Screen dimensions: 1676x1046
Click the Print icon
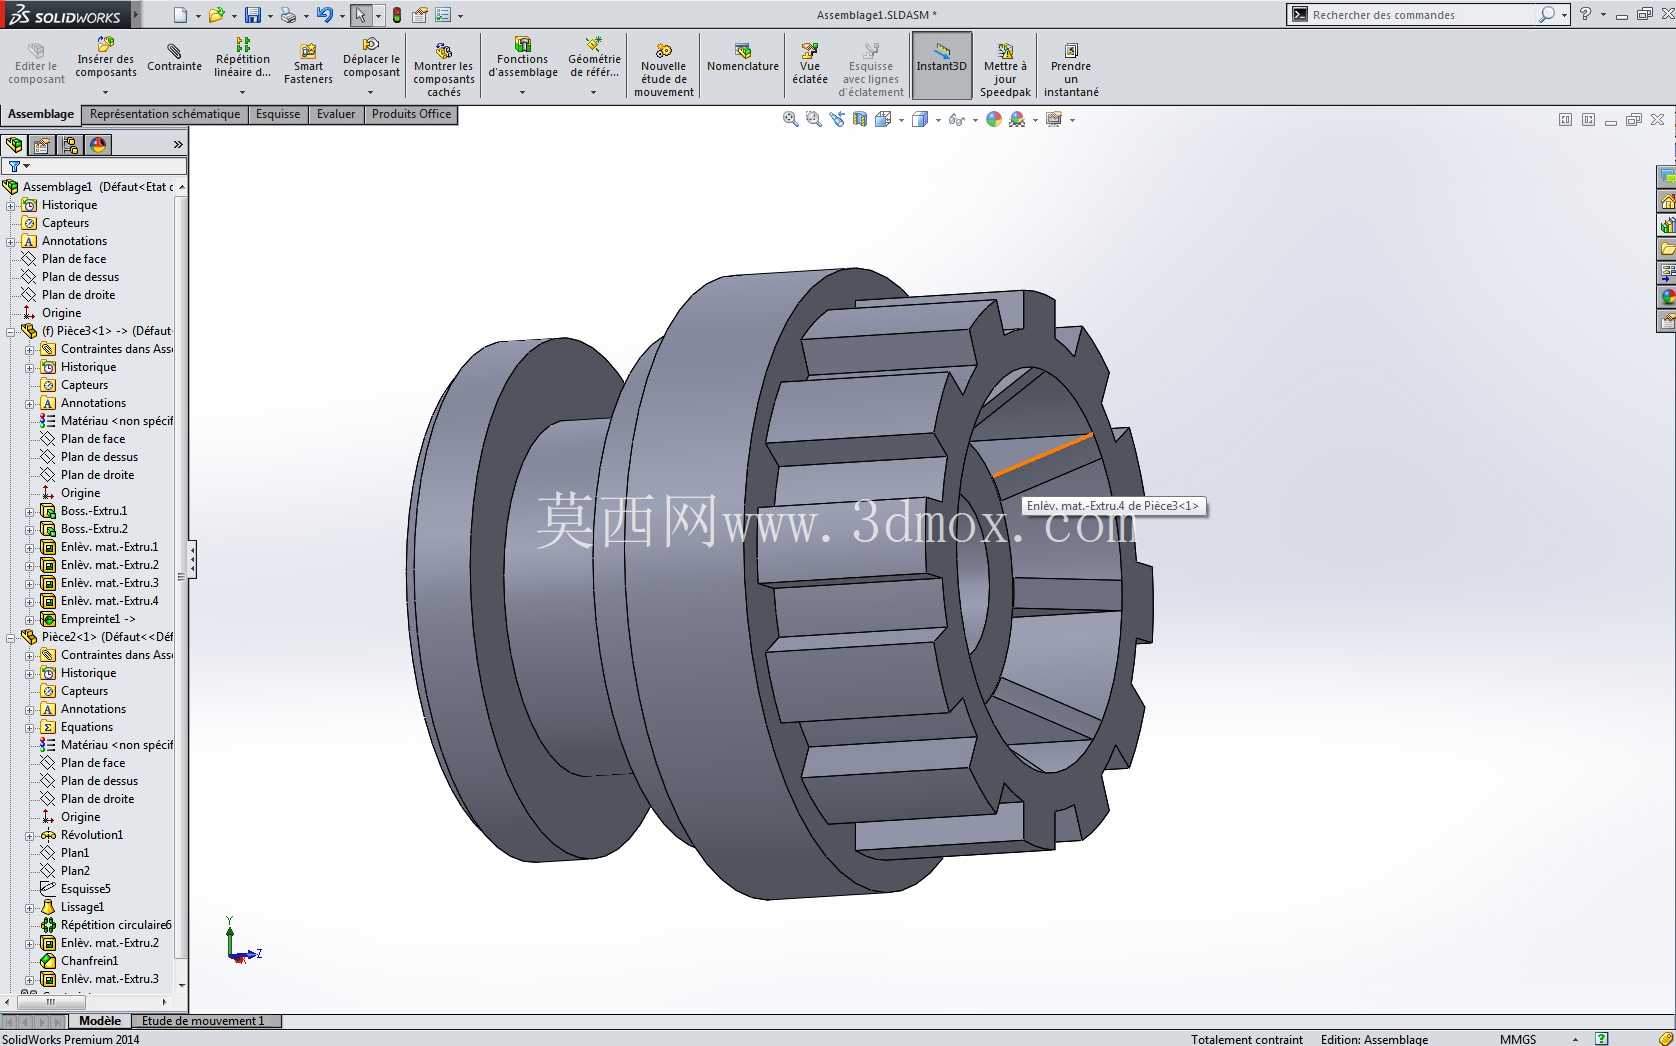pos(288,15)
